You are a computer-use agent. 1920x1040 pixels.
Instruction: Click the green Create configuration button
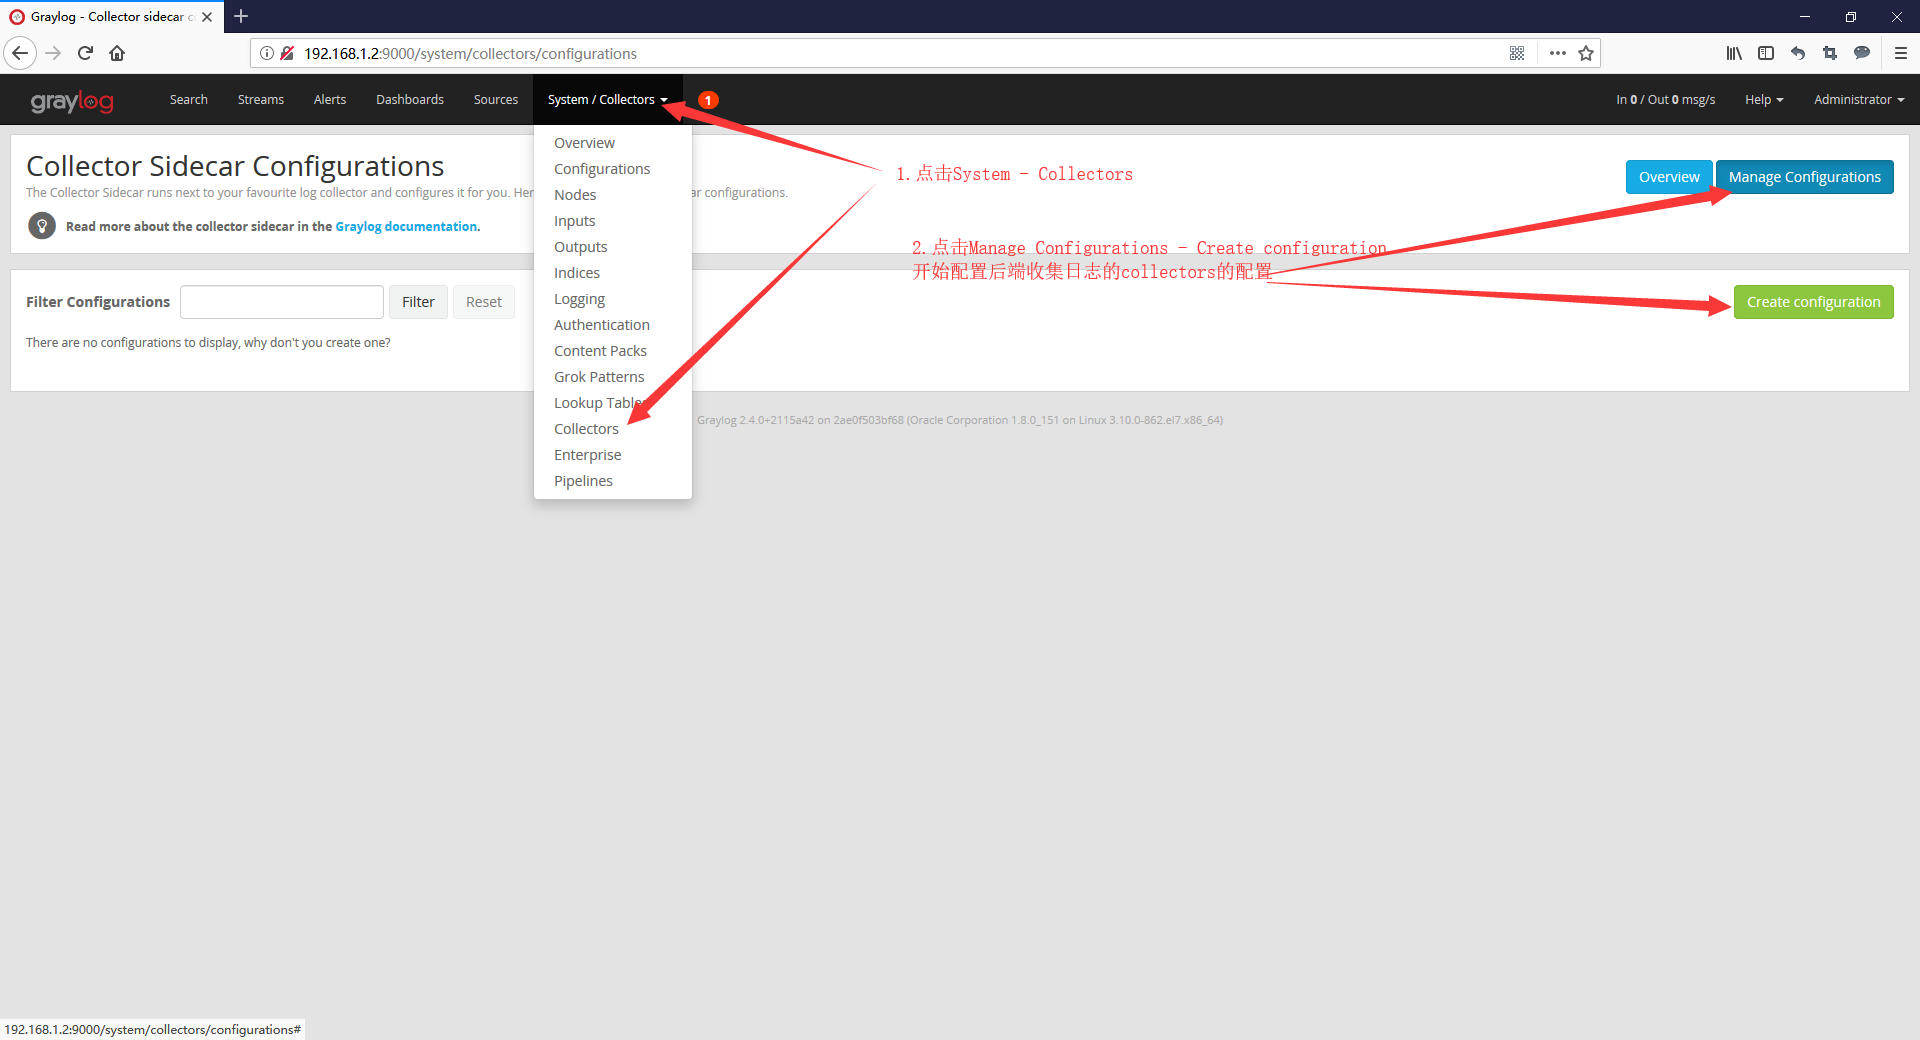[x=1813, y=302]
